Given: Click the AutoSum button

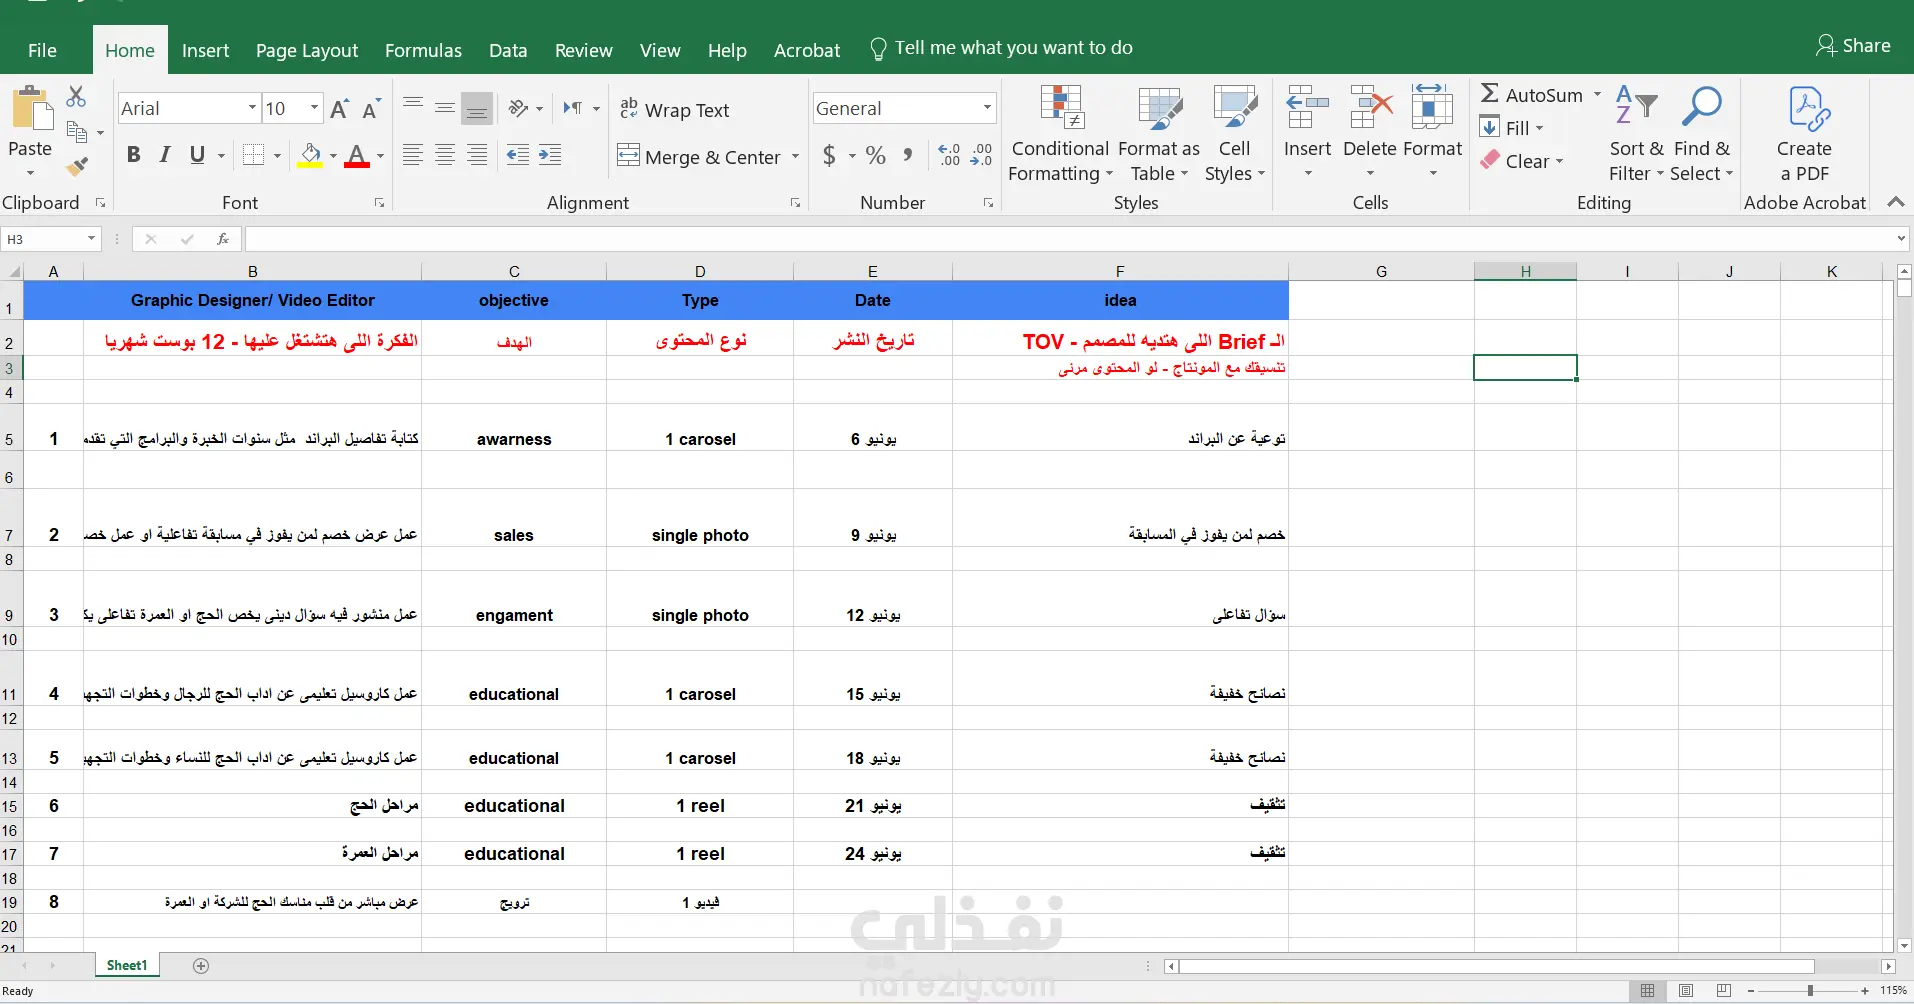Looking at the screenshot, I should tap(1533, 95).
